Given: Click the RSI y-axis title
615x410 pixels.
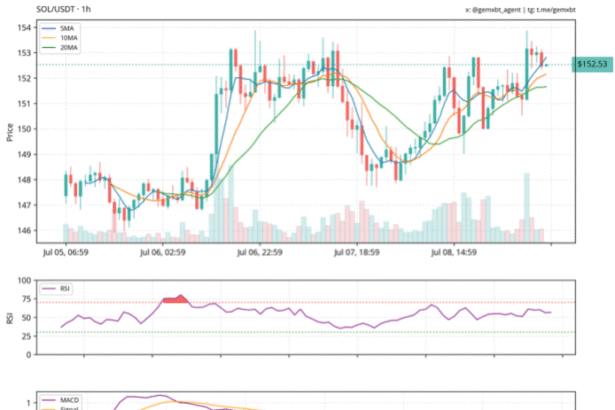Looking at the screenshot, I should pos(9,317).
